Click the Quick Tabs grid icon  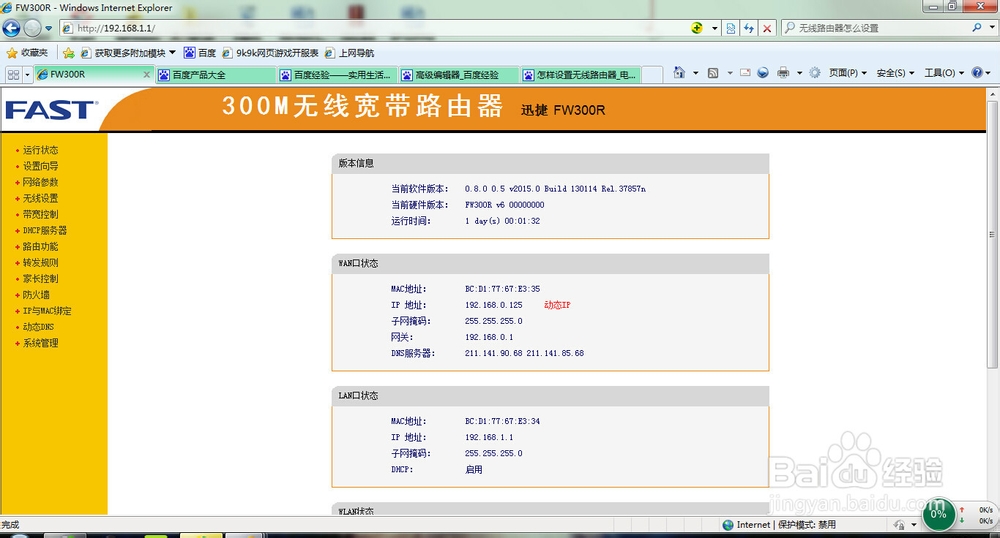point(13,75)
